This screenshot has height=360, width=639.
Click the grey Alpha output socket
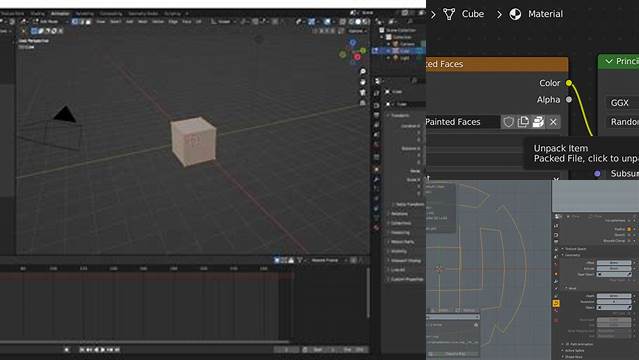click(x=569, y=99)
